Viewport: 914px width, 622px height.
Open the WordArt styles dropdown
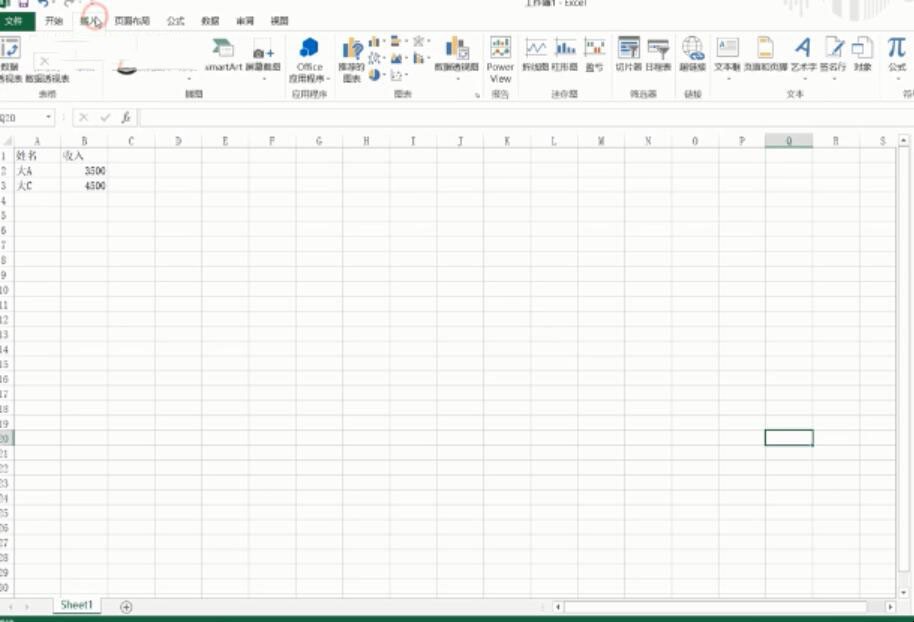click(x=803, y=78)
